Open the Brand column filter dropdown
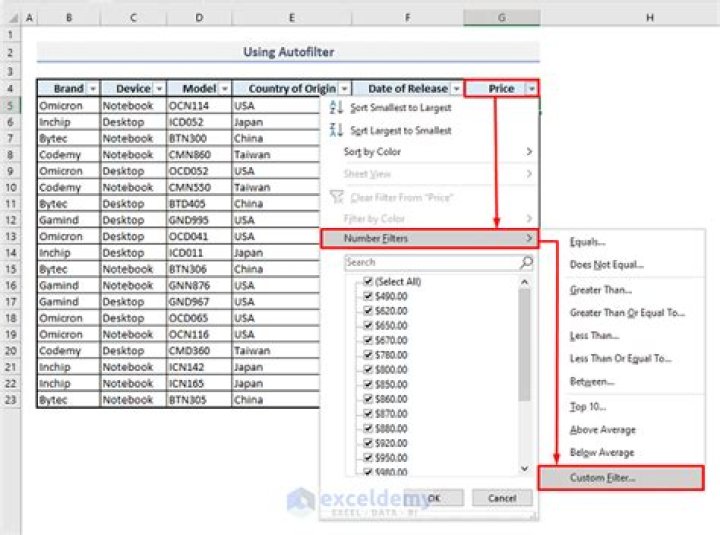 93,89
